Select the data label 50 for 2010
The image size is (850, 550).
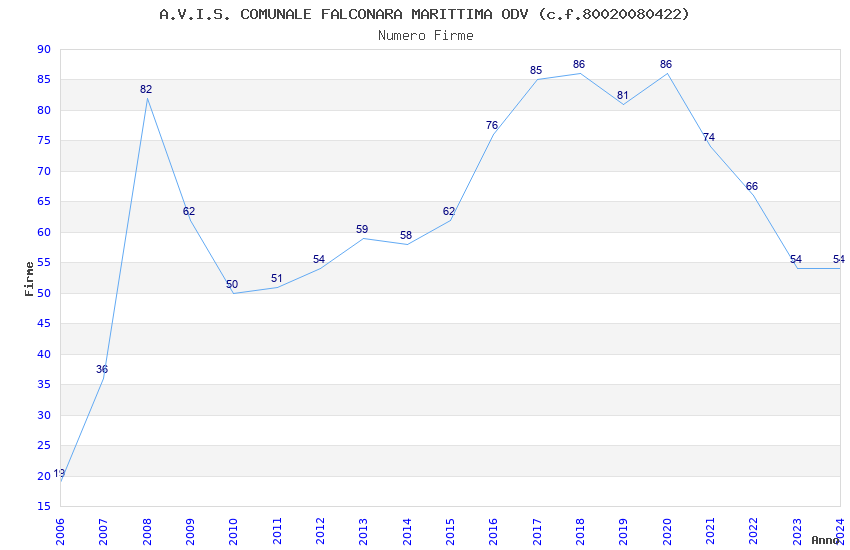pos(232,284)
